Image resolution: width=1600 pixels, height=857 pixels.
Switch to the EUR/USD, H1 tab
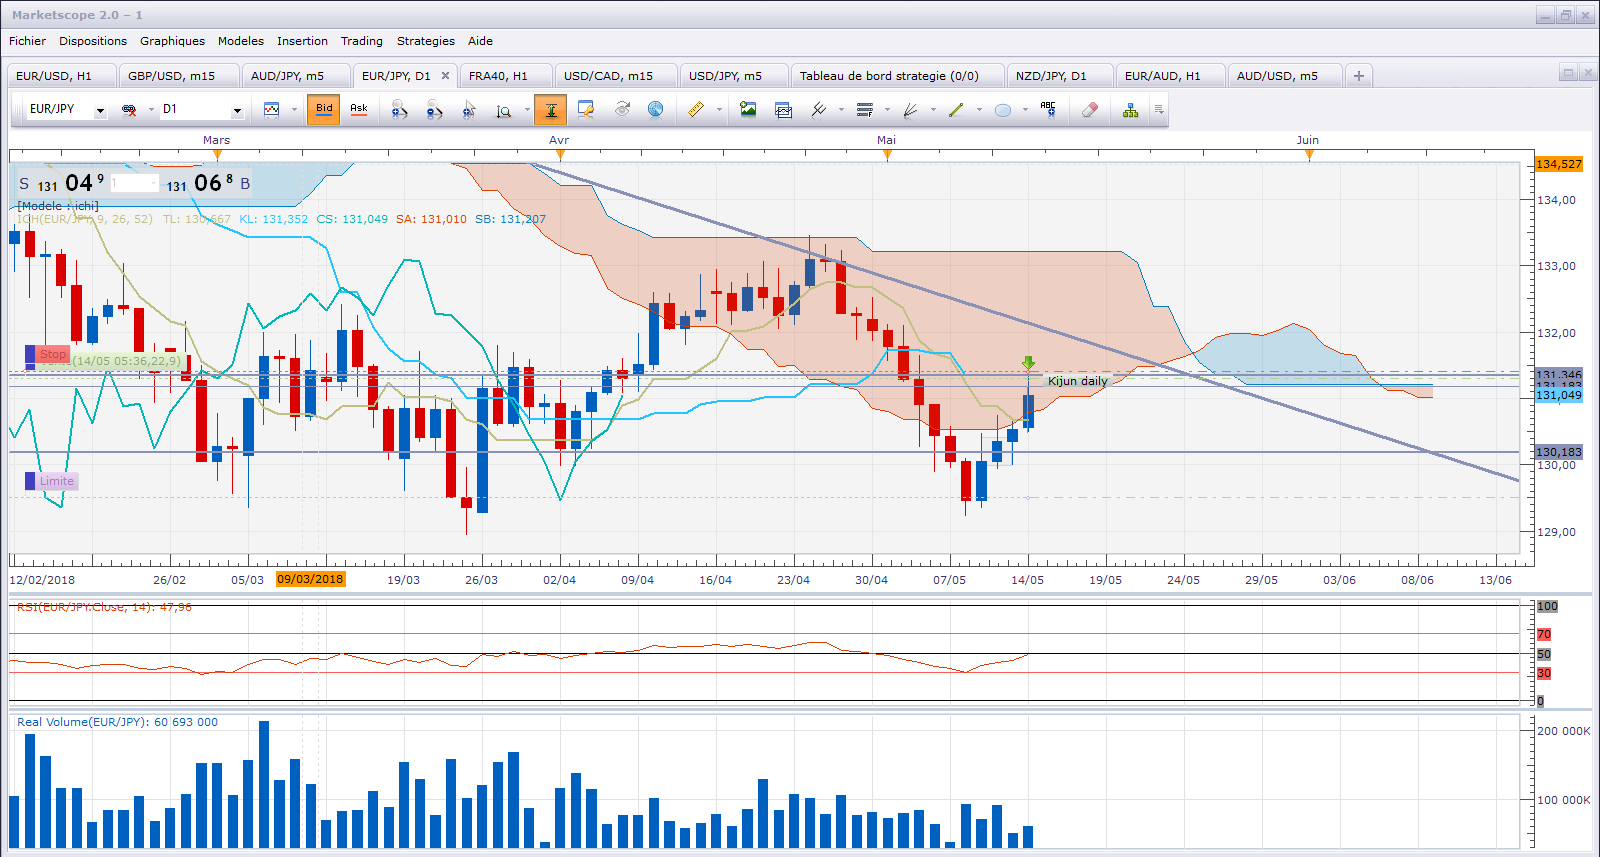61,76
